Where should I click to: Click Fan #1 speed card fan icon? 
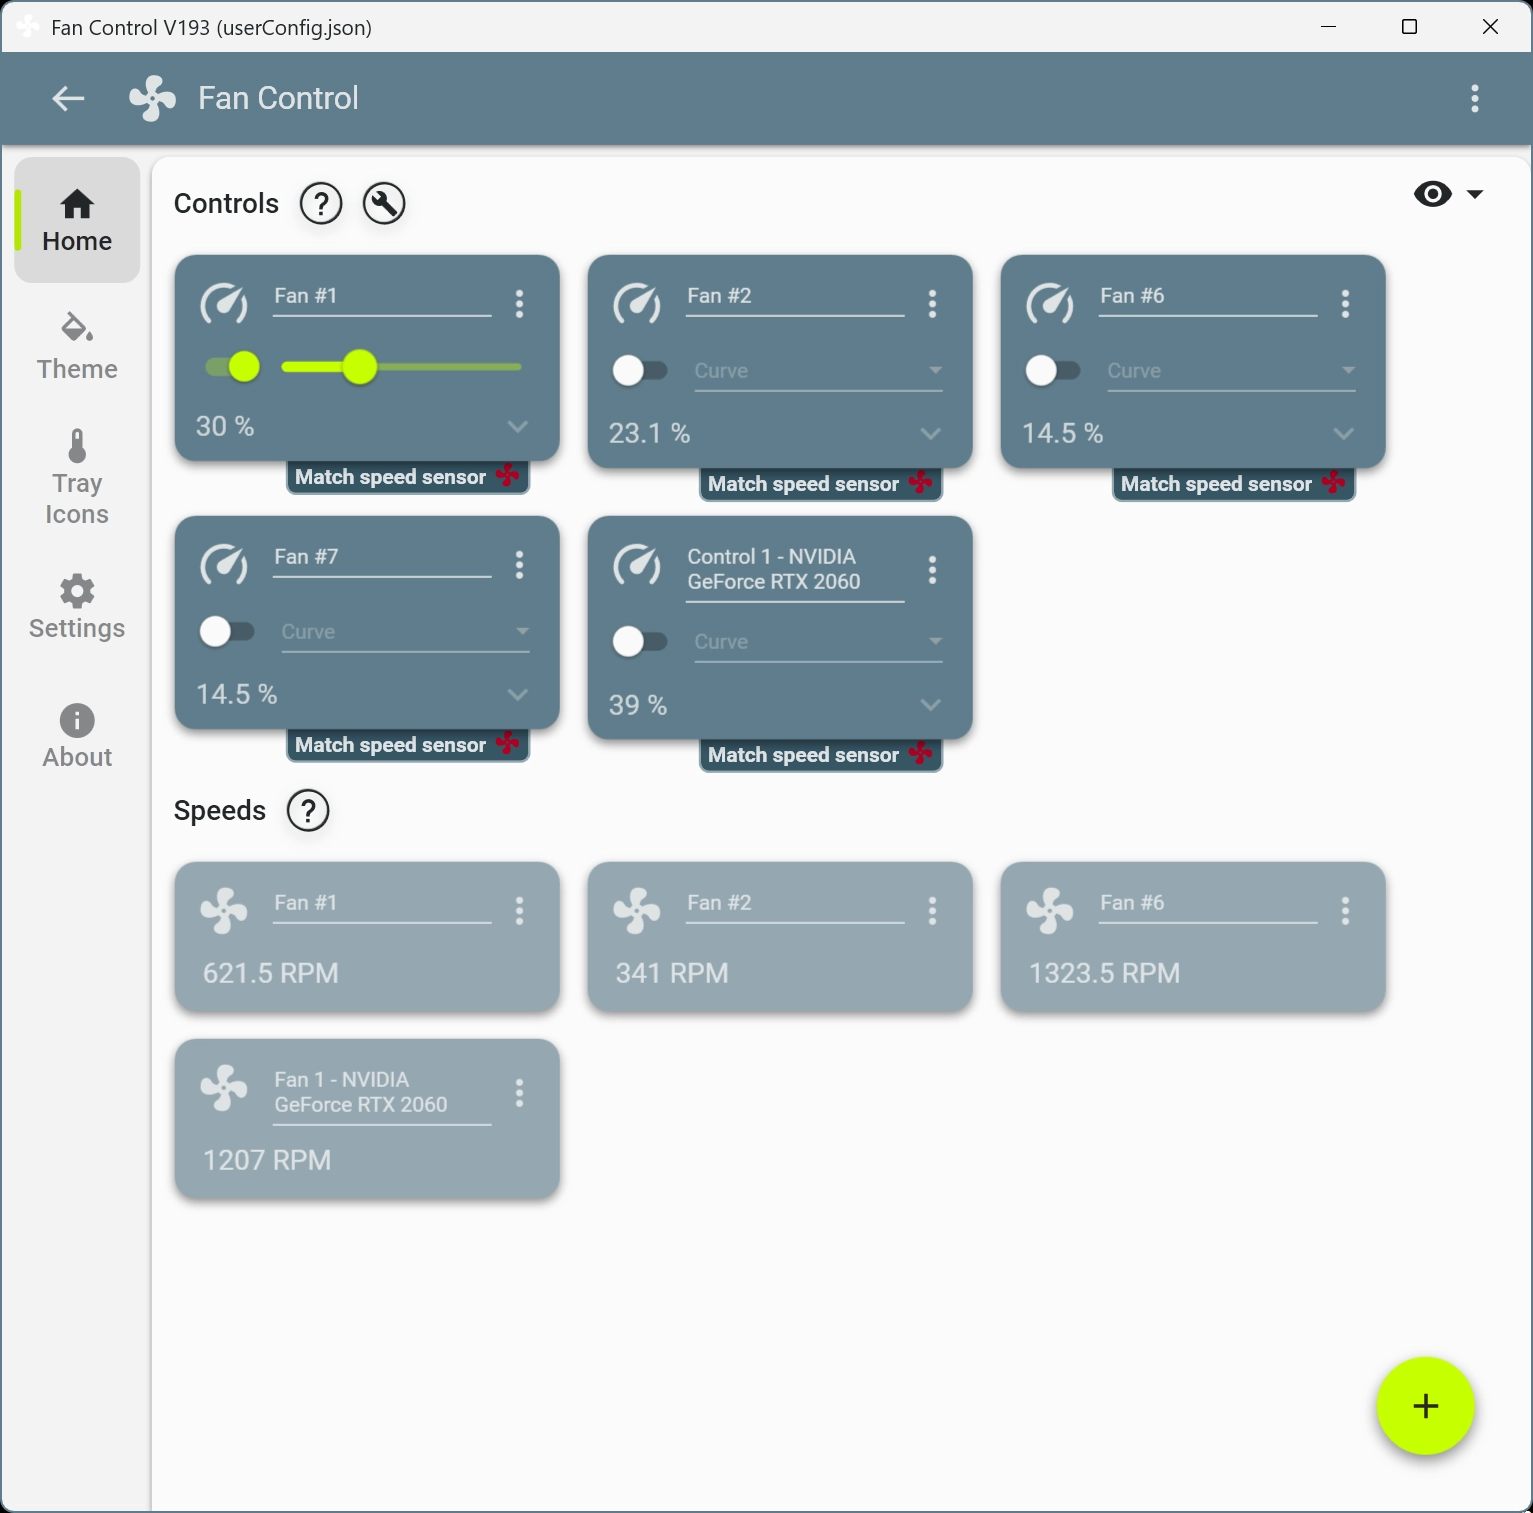pos(224,911)
